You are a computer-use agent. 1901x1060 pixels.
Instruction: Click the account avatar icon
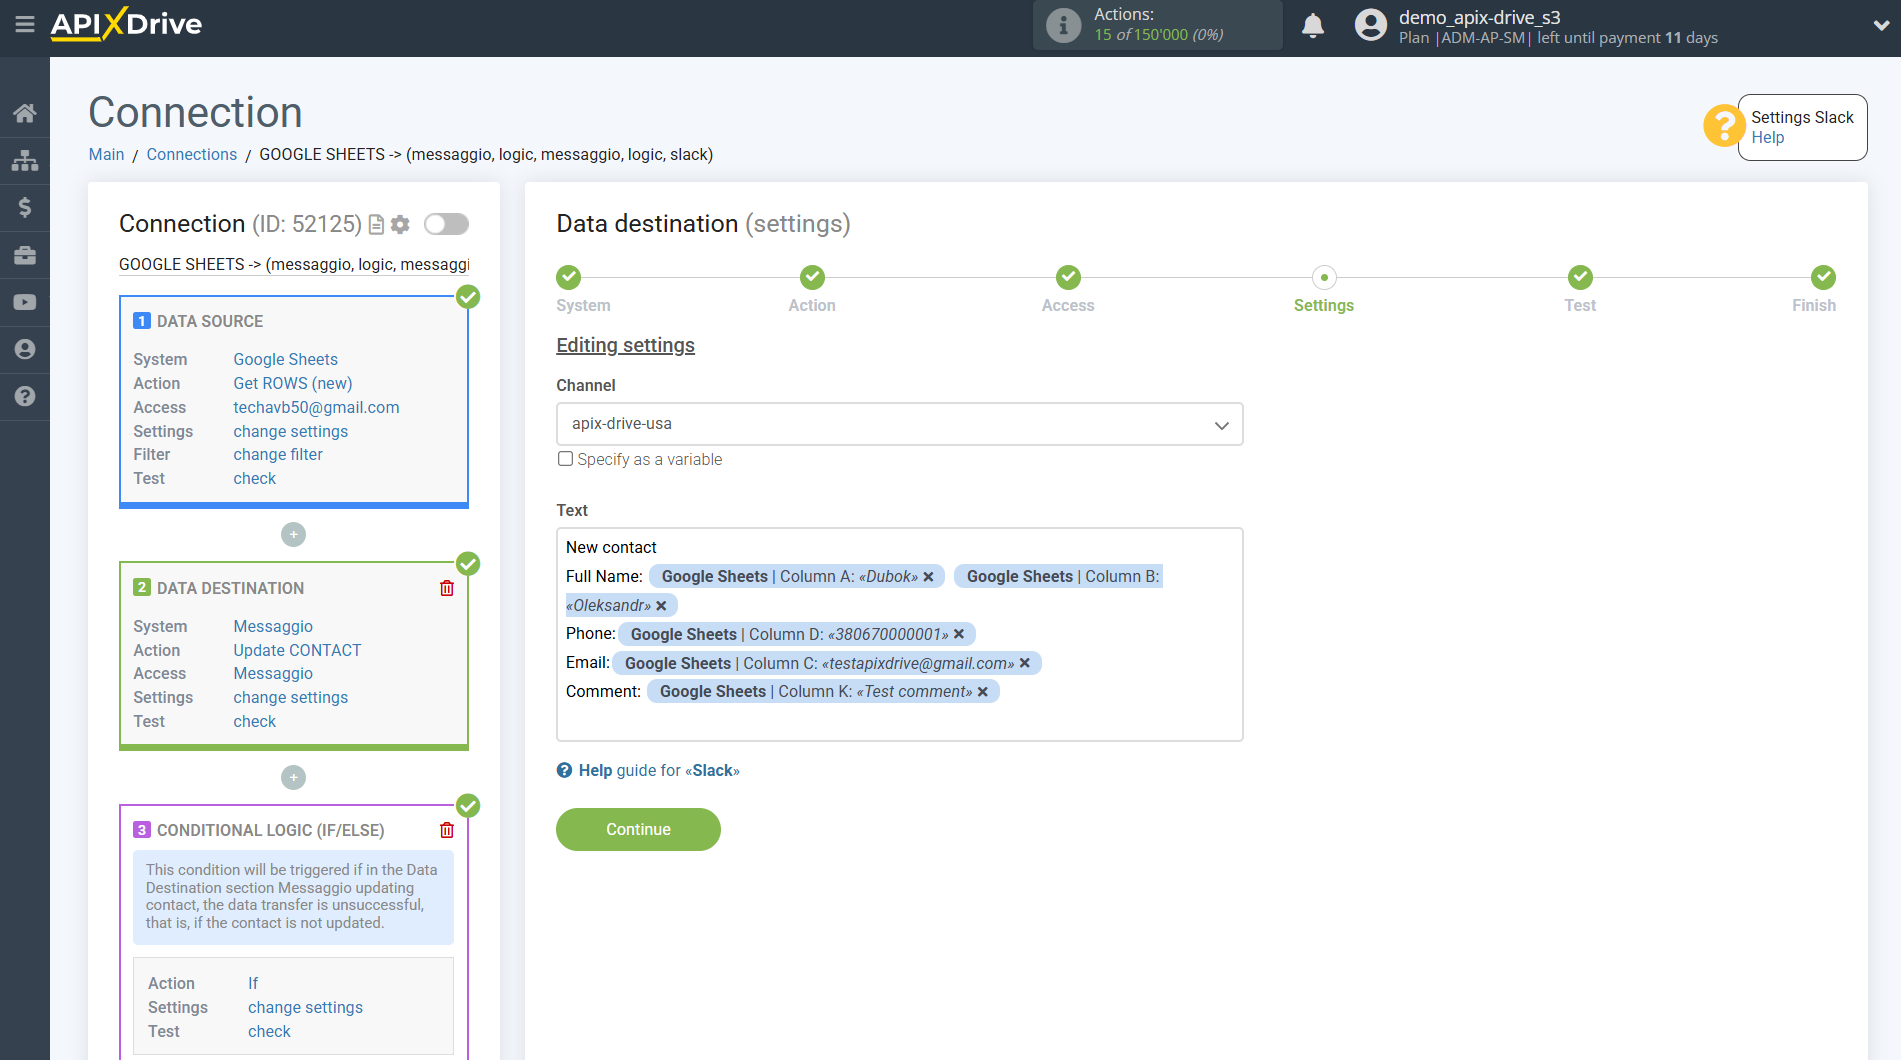click(x=1370, y=25)
